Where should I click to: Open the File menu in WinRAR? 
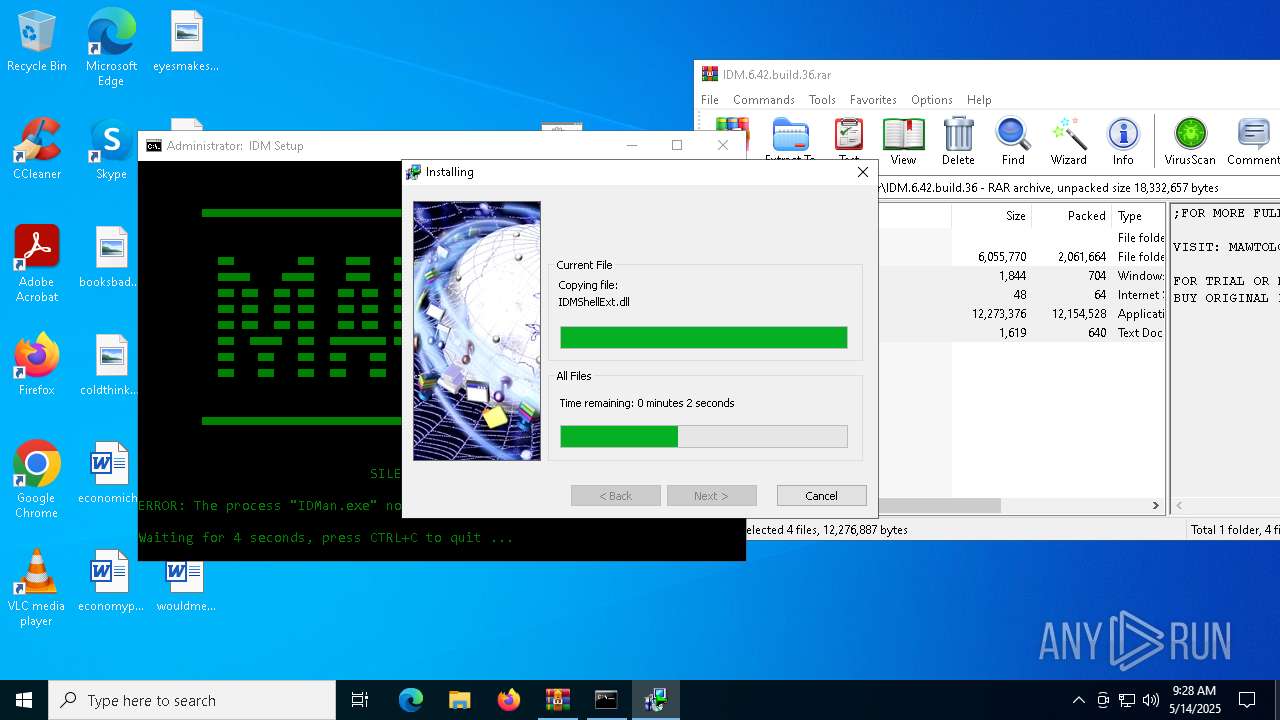[x=710, y=100]
